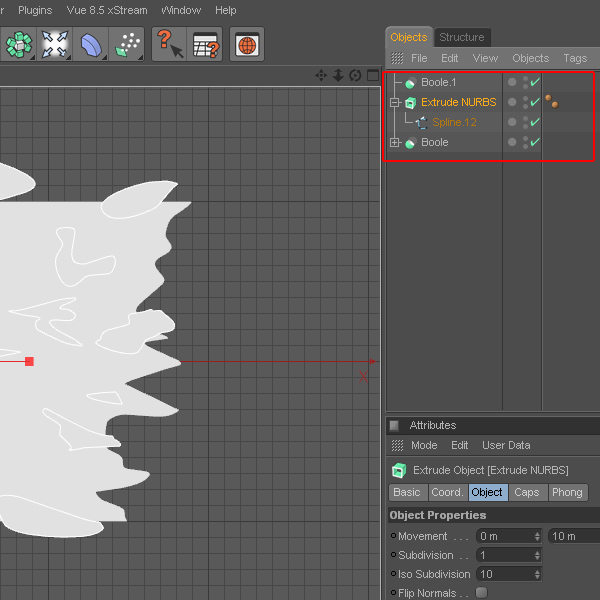Open Objects manager Objects menu
The width and height of the screenshot is (600, 600).
(x=530, y=58)
